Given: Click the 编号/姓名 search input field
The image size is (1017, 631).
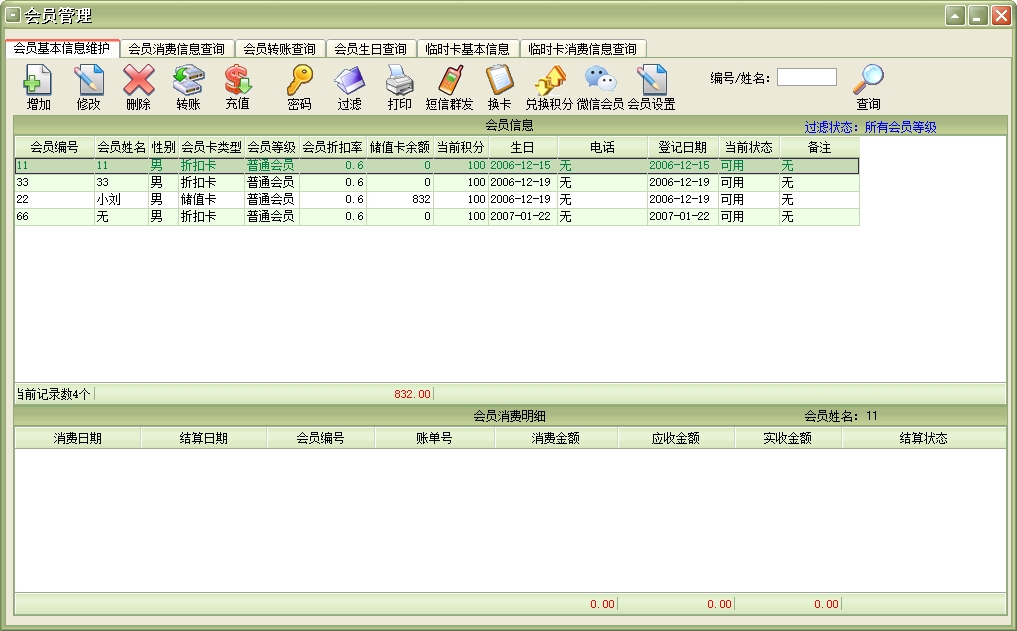Looking at the screenshot, I should pyautogui.click(x=806, y=77).
